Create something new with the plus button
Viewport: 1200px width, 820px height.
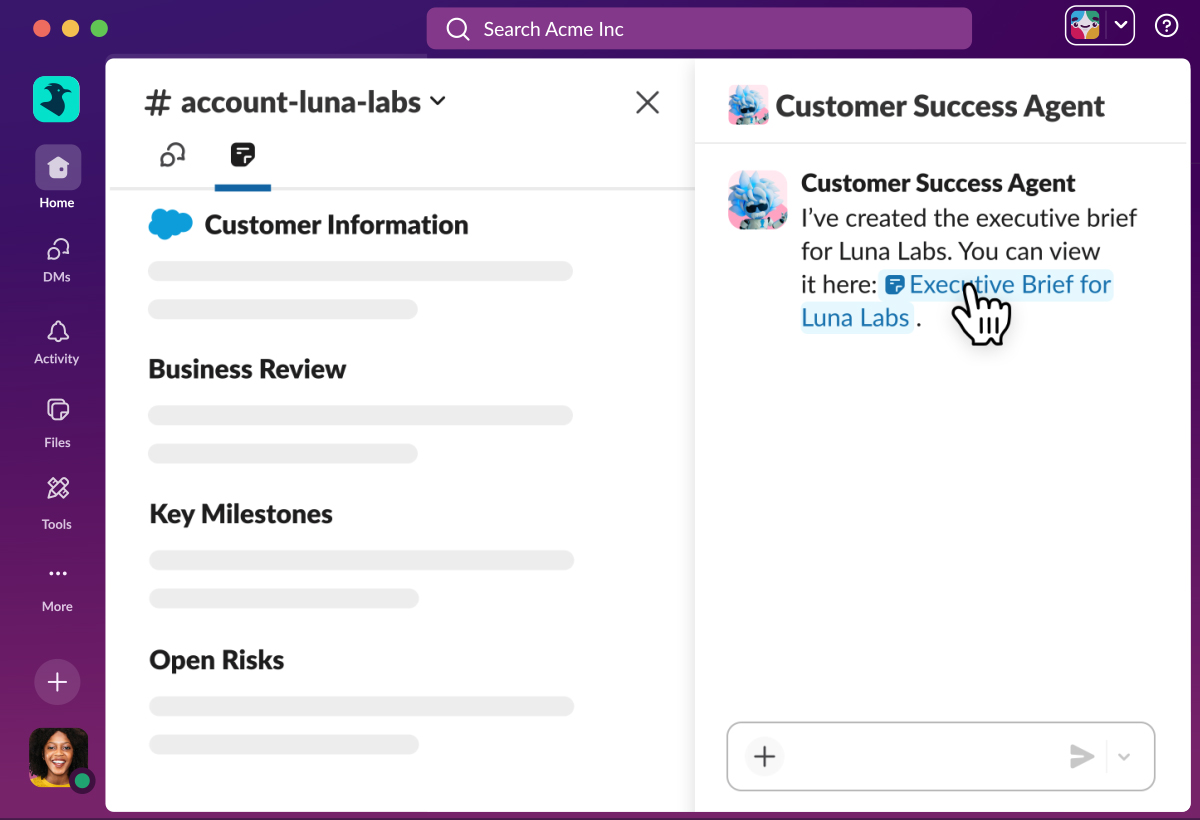click(x=57, y=681)
